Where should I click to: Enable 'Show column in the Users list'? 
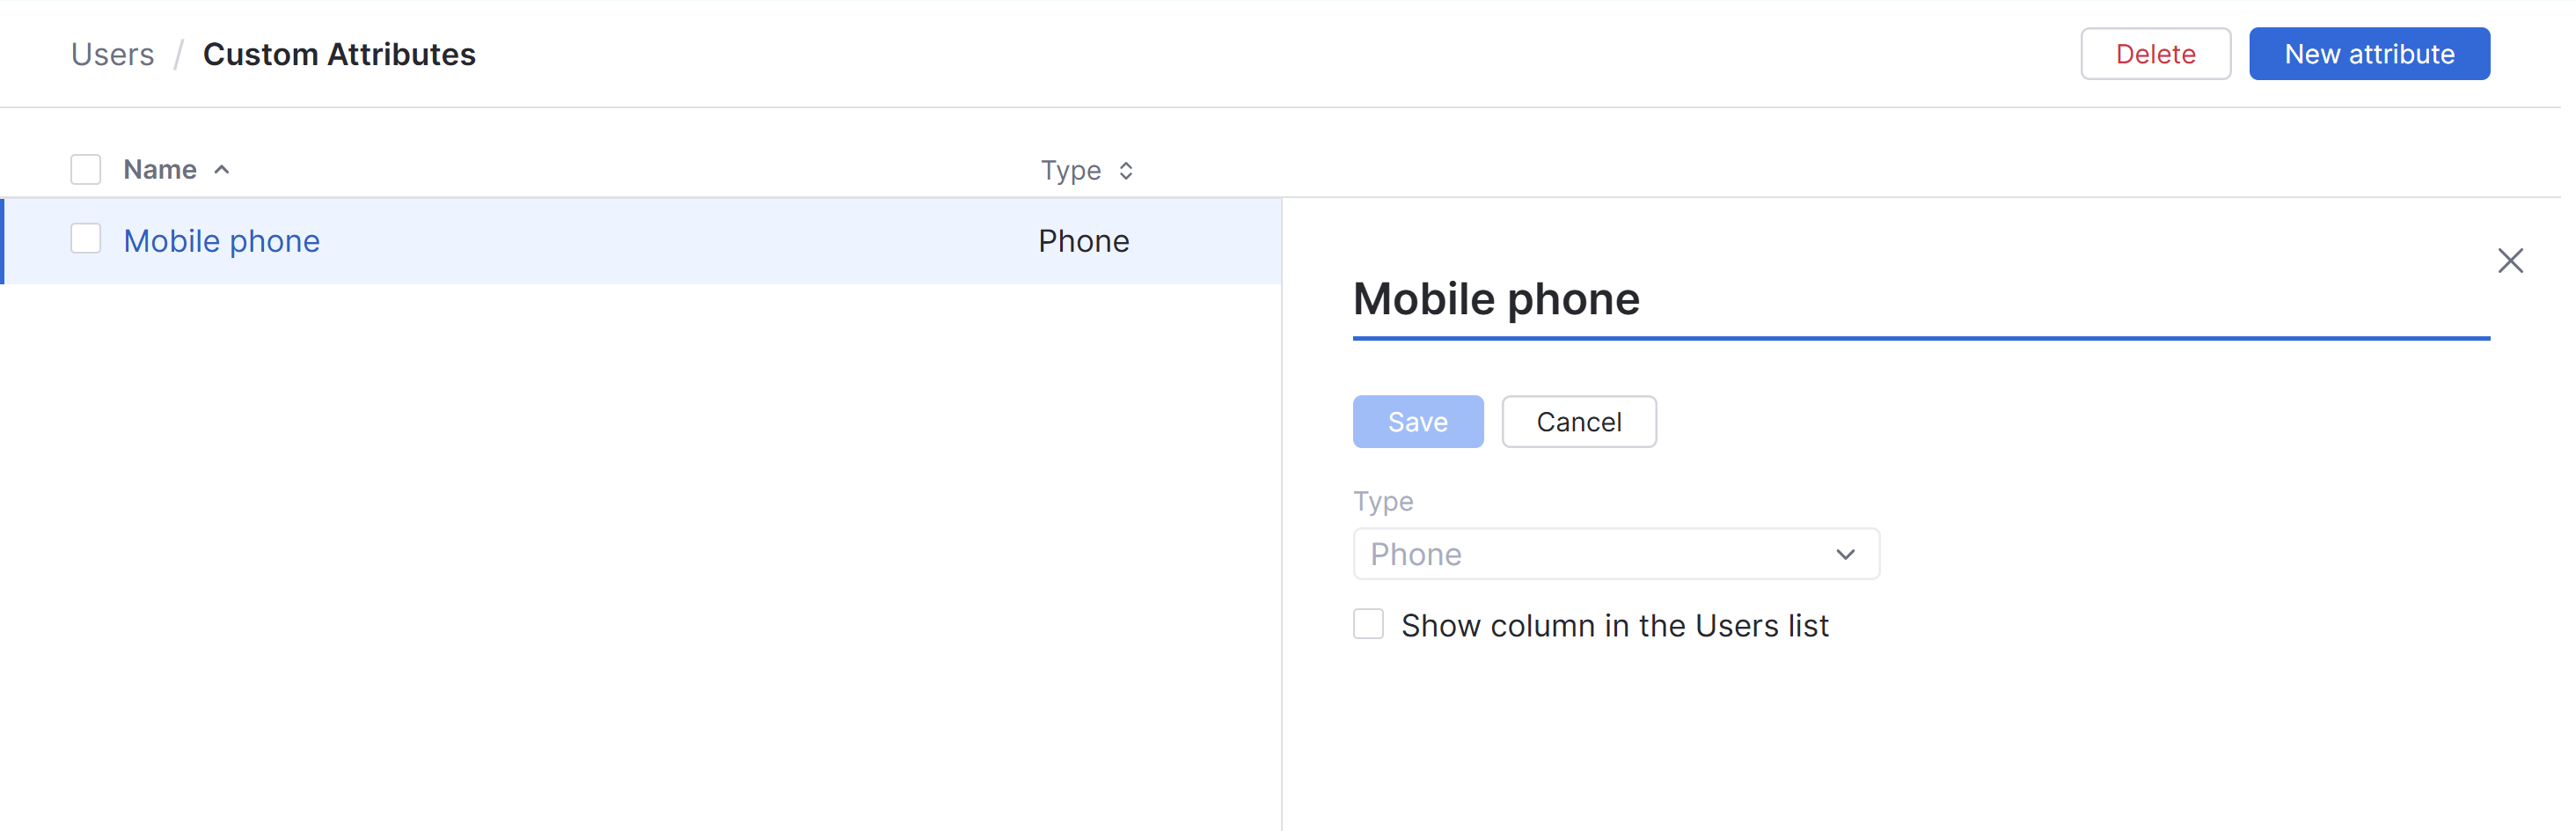[x=1368, y=624]
